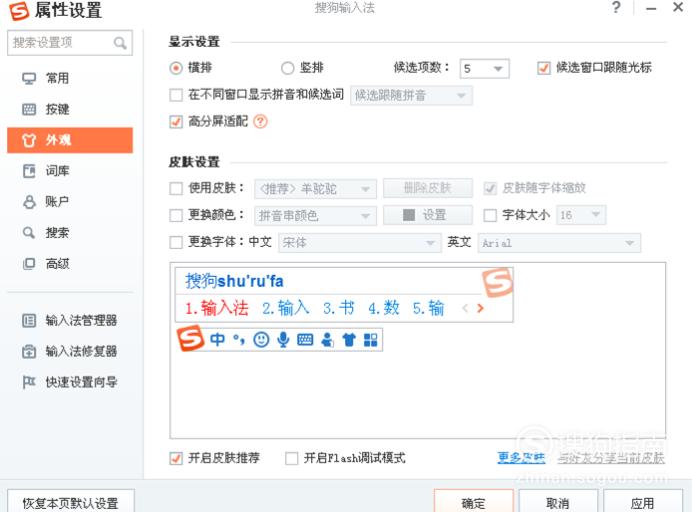Image resolution: width=692 pixels, height=512 pixels.
Task: Launch 输入法修复器
Action: click(x=70, y=351)
